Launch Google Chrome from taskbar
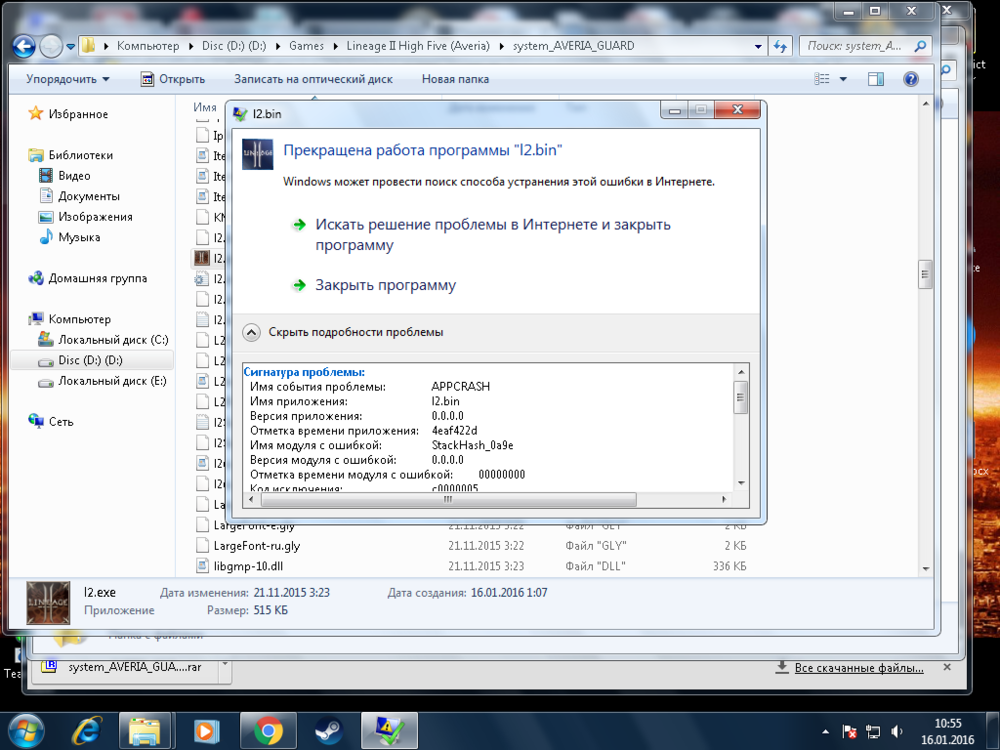Image resolution: width=1000 pixels, height=750 pixels. 267,731
